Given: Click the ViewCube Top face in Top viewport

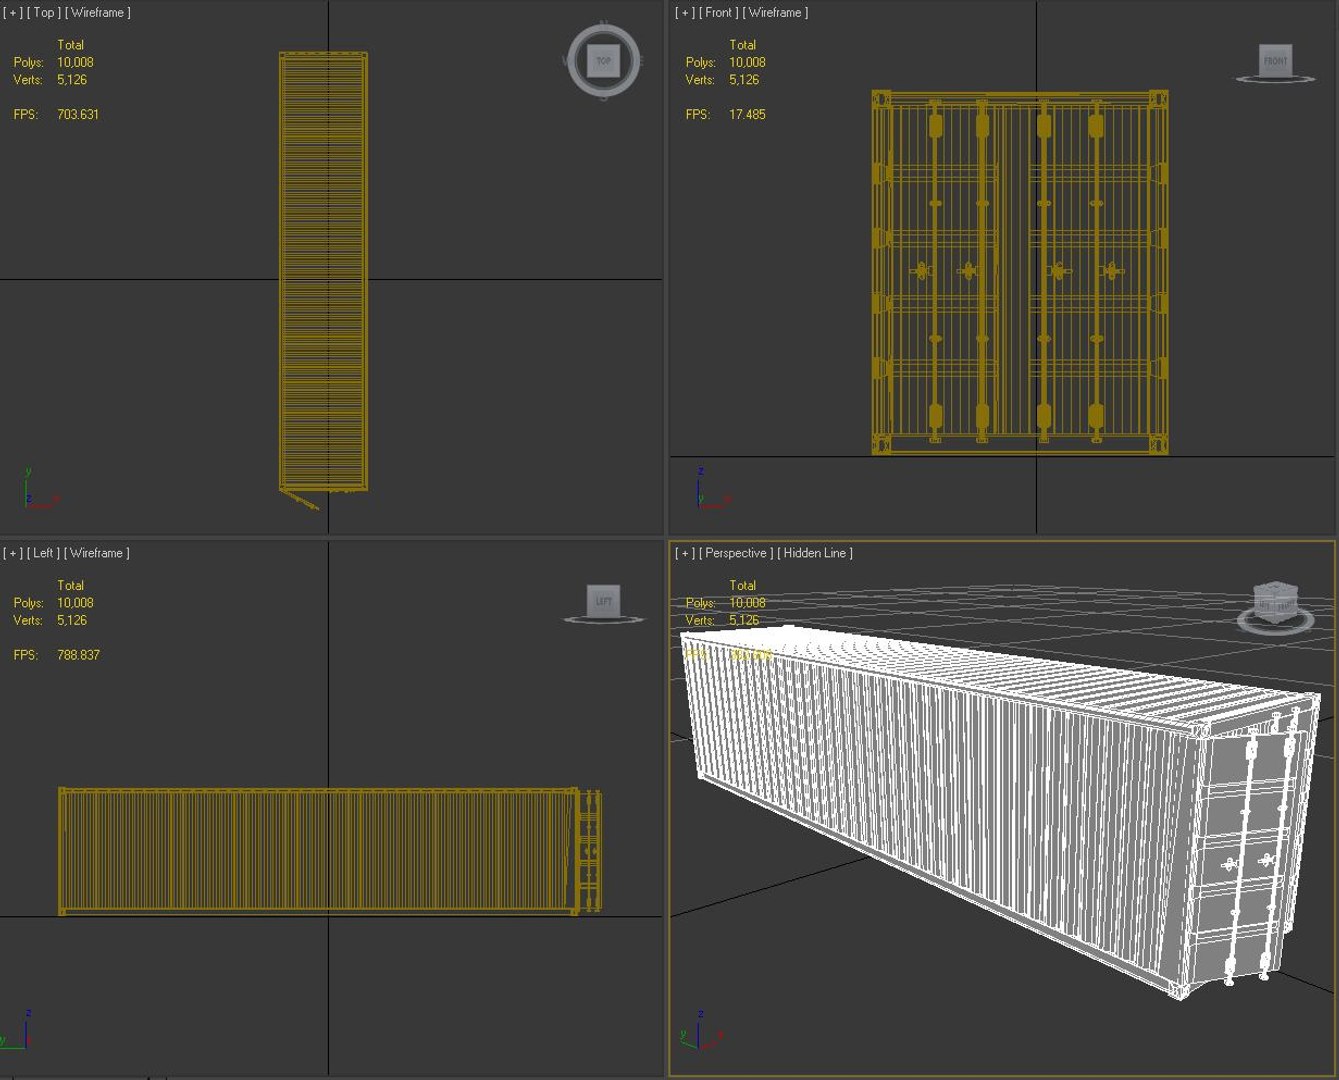Looking at the screenshot, I should point(603,61).
